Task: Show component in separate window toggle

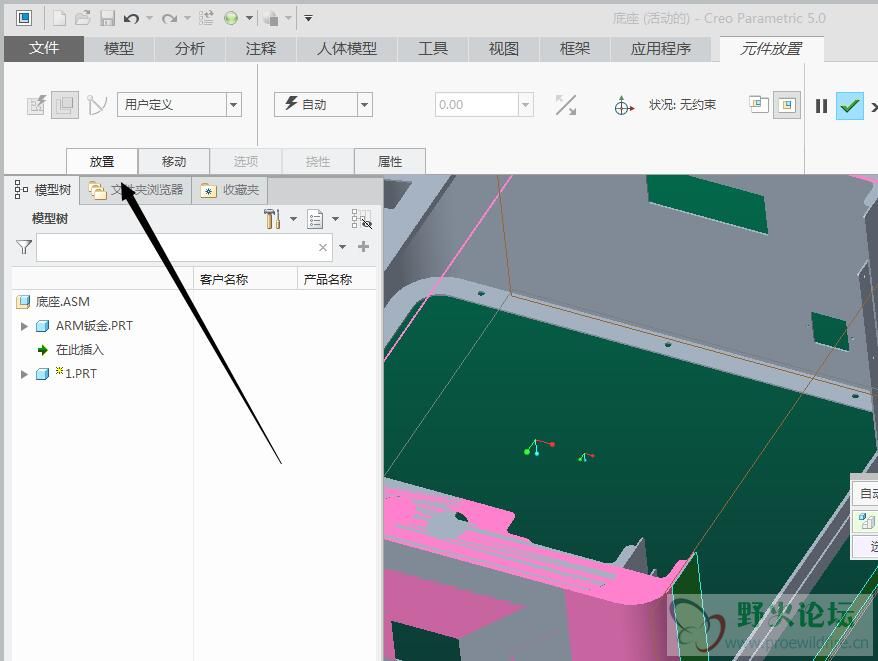Action: coord(759,104)
